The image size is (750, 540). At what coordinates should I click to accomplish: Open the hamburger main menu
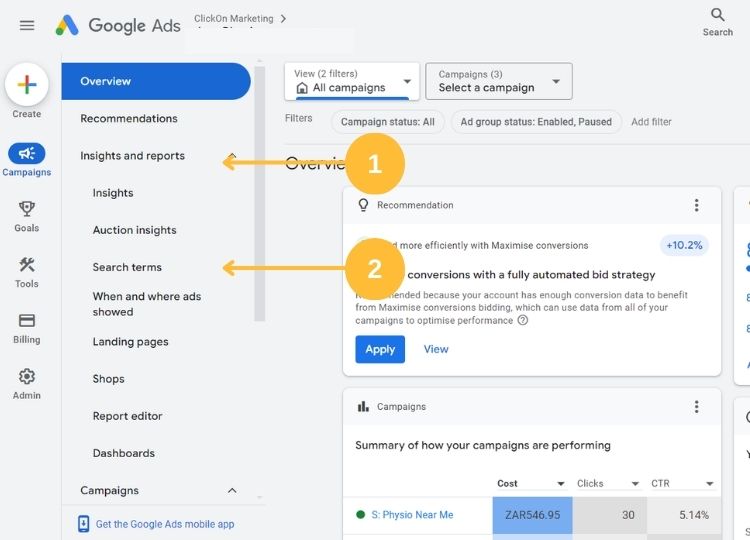click(x=27, y=25)
